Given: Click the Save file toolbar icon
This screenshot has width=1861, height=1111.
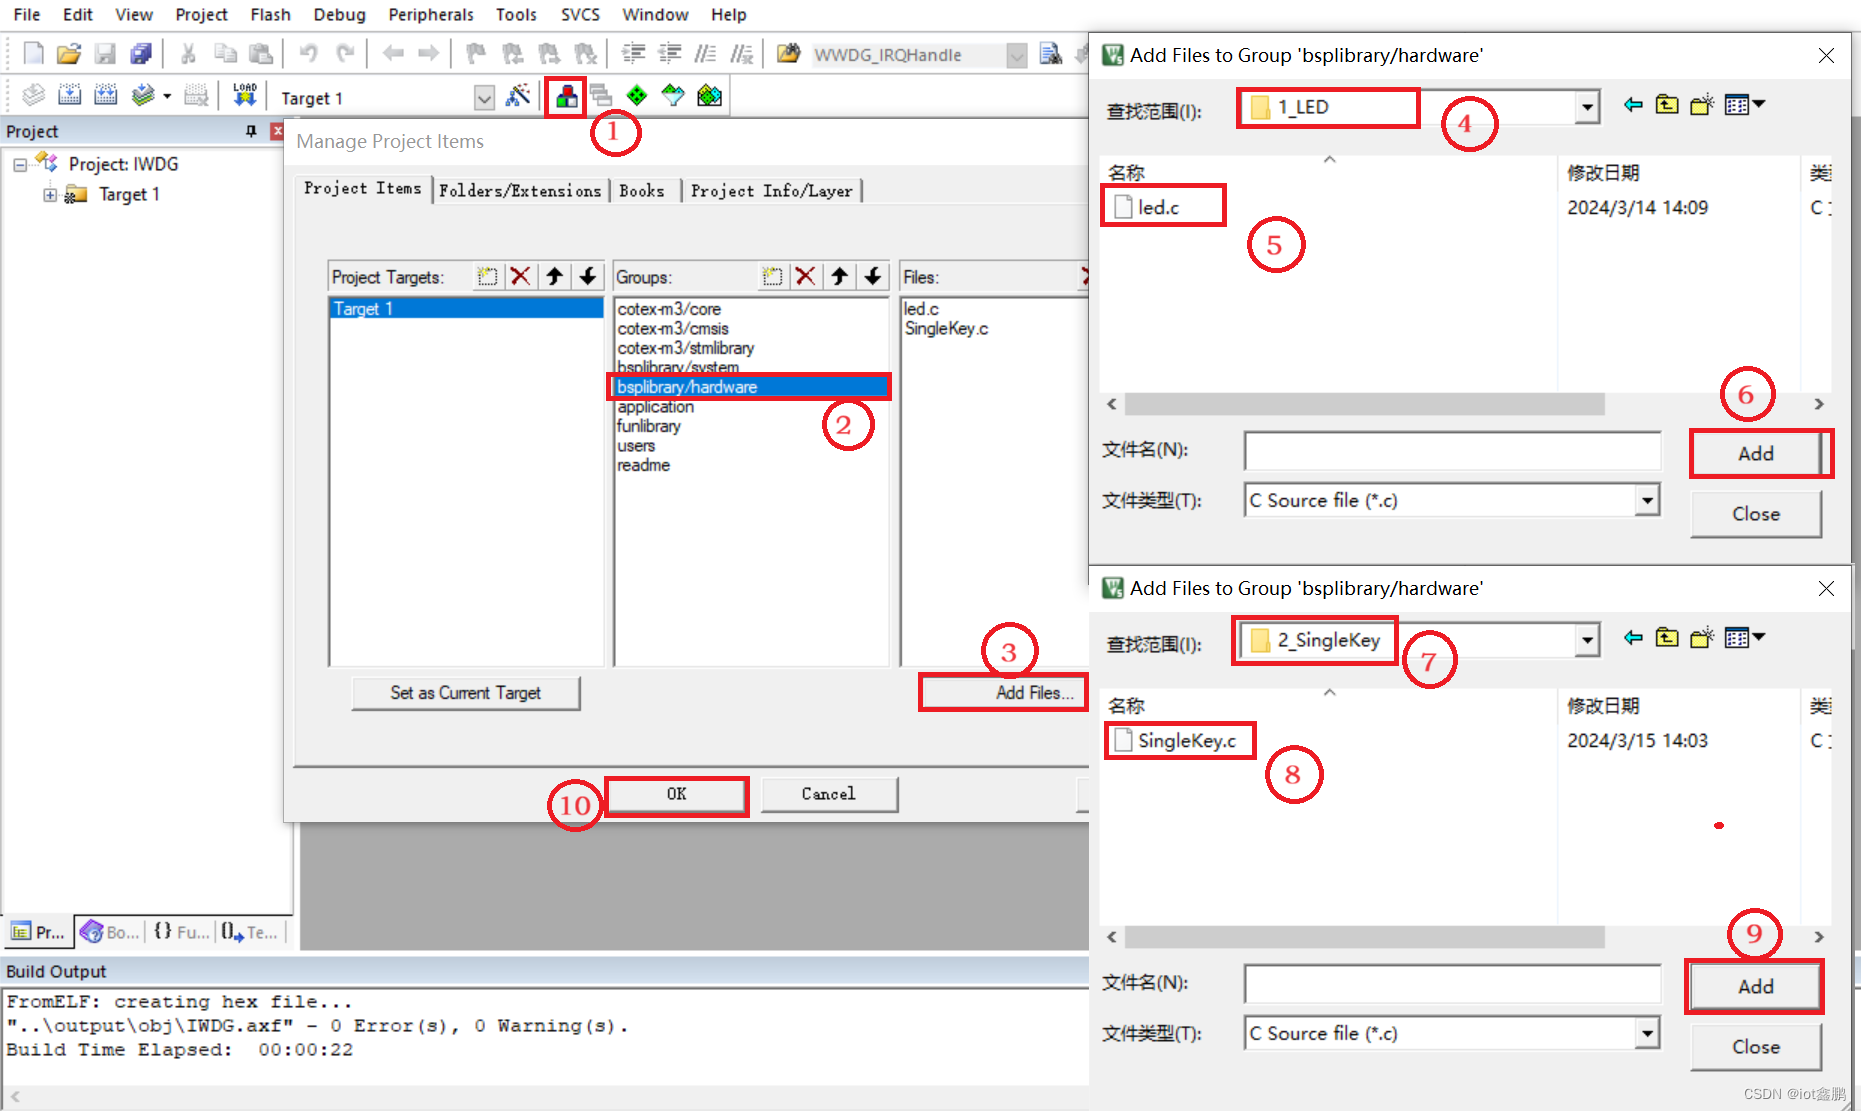Looking at the screenshot, I should coord(105,54).
